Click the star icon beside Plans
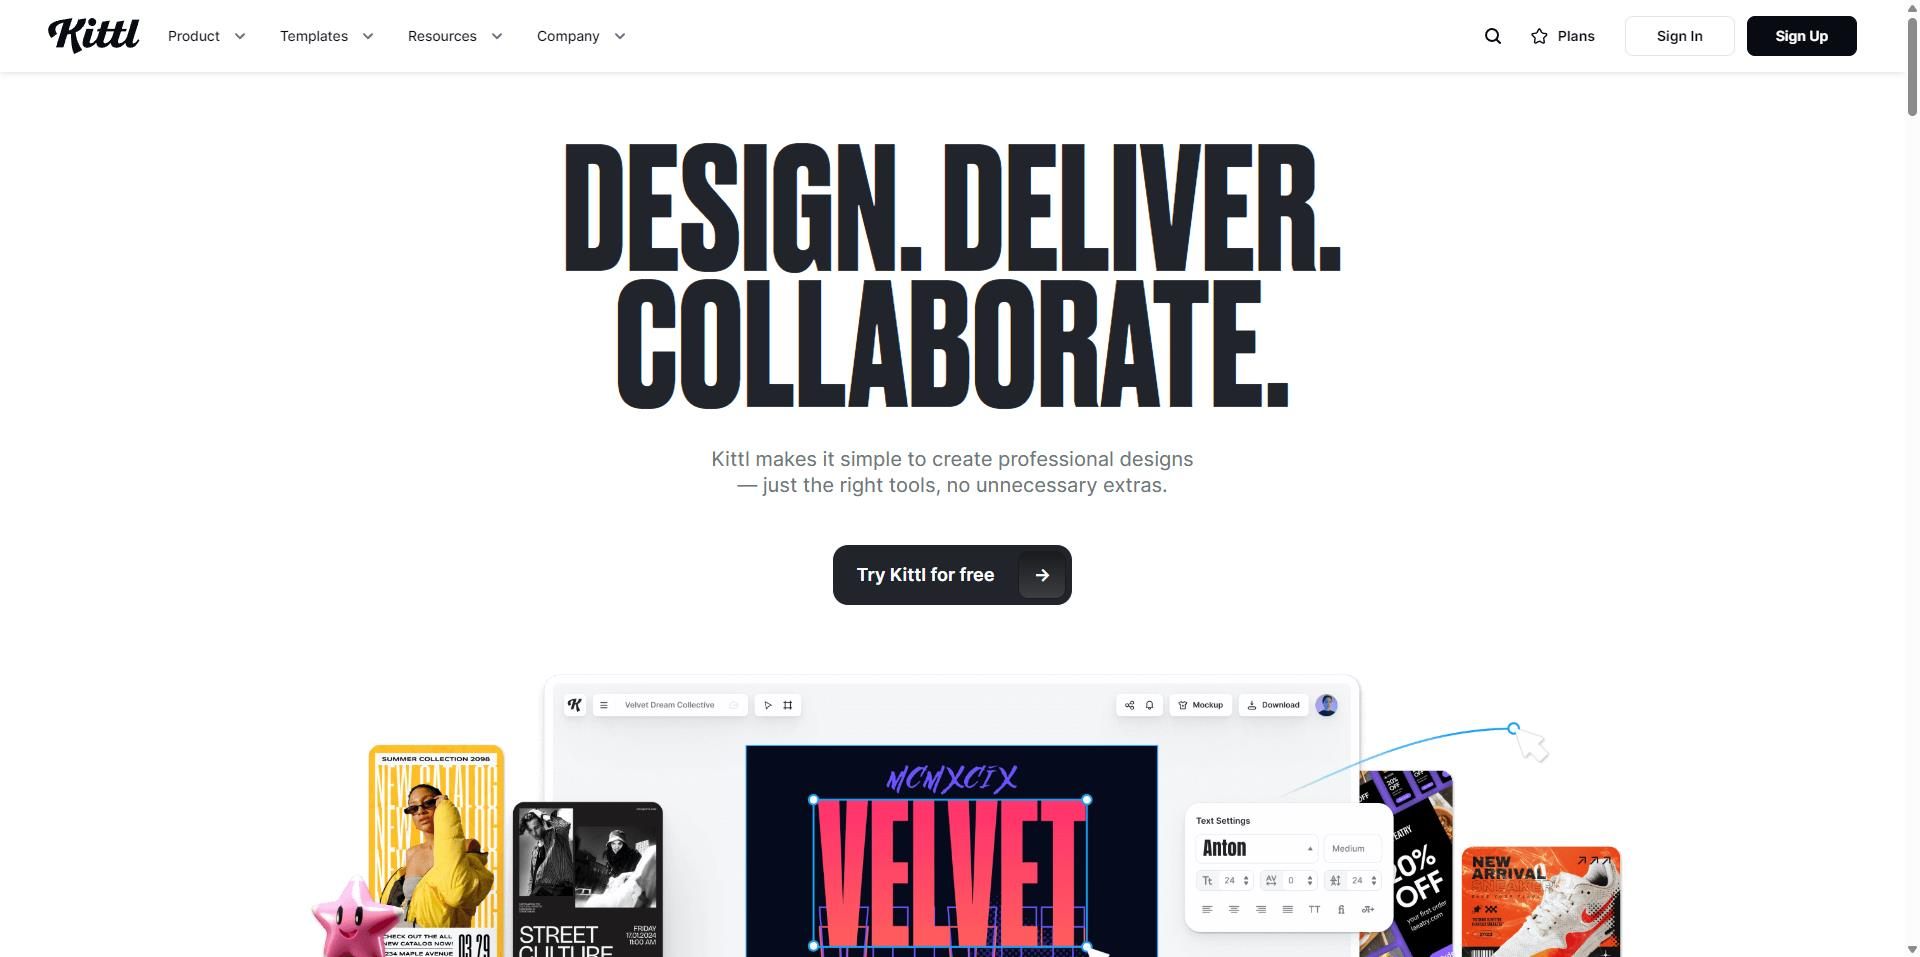Viewport: 1920px width, 957px height. 1539,36
